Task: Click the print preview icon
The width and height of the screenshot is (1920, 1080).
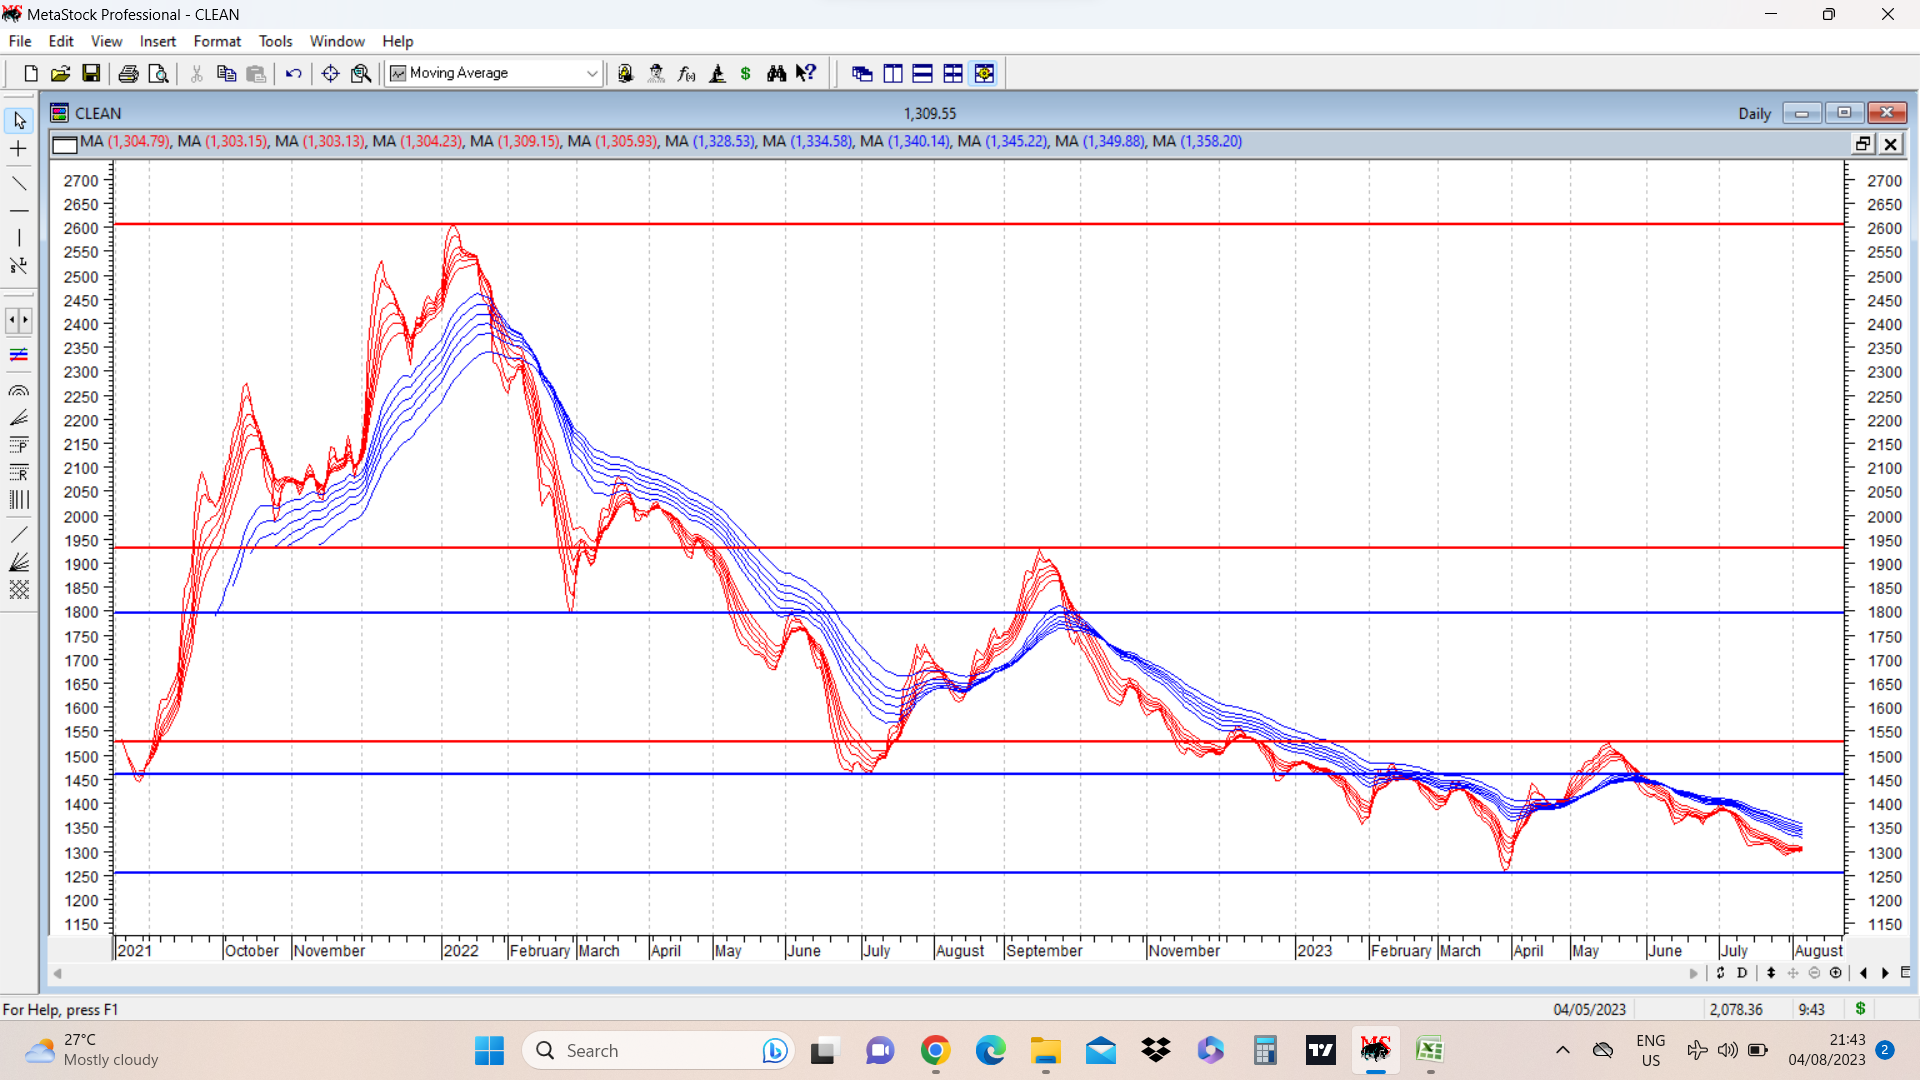Action: 158,73
